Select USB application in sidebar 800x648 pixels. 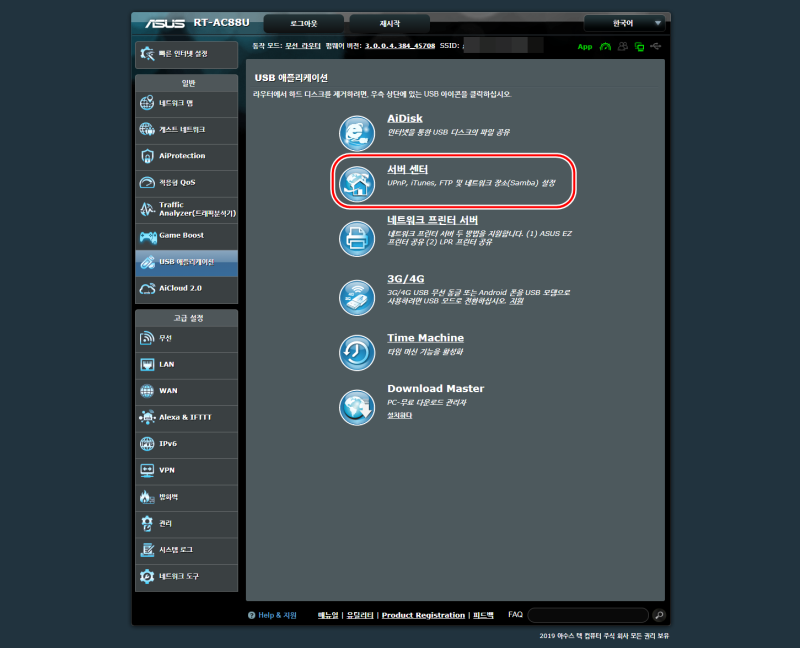(x=186, y=262)
